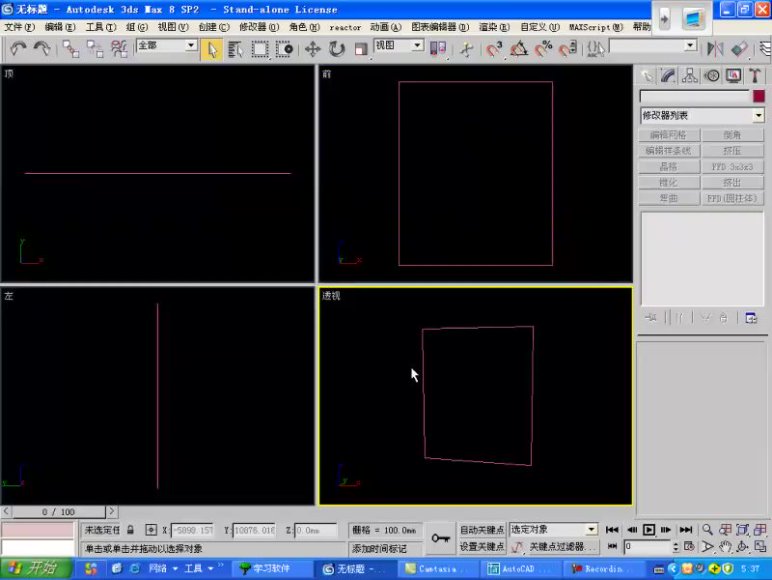Open the Hierarchy panel tab
This screenshot has width=772, height=580.
coord(689,75)
